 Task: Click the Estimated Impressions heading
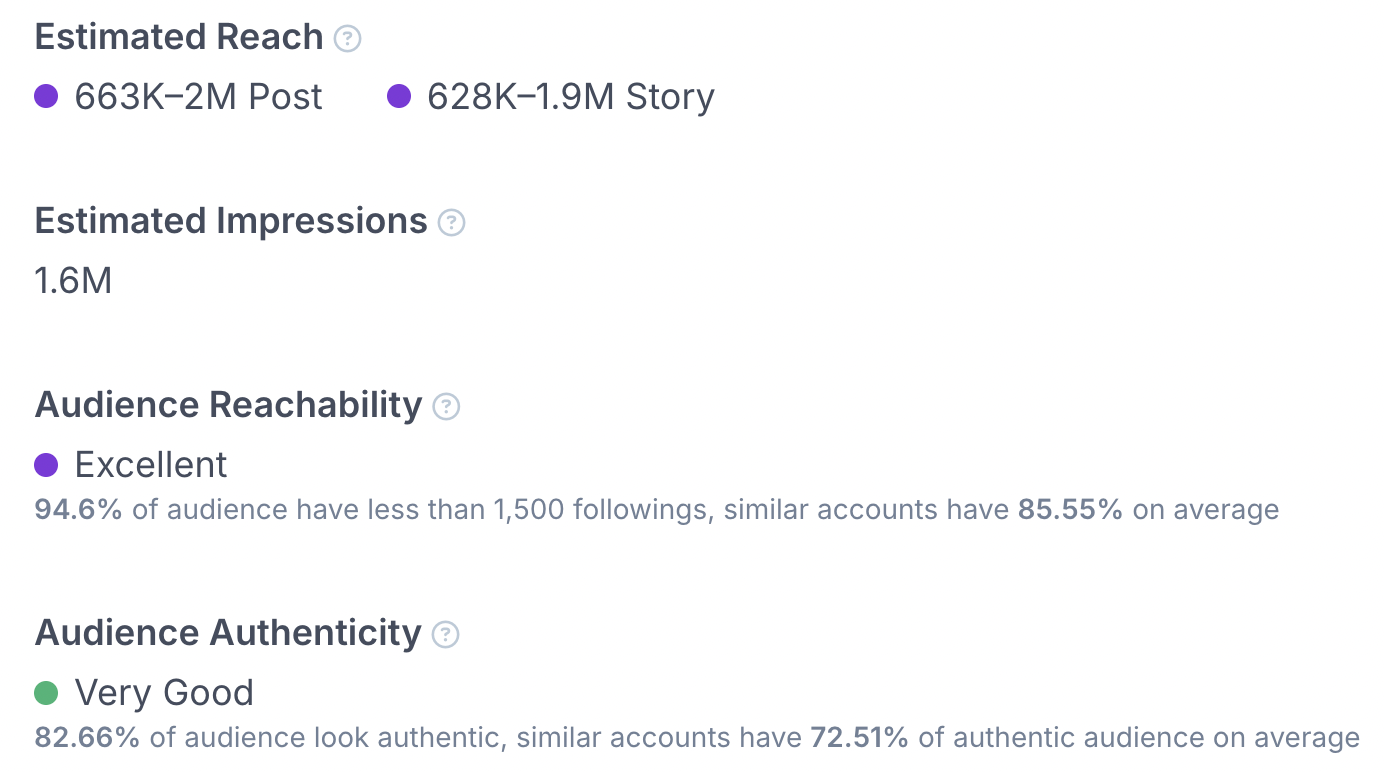click(x=231, y=221)
